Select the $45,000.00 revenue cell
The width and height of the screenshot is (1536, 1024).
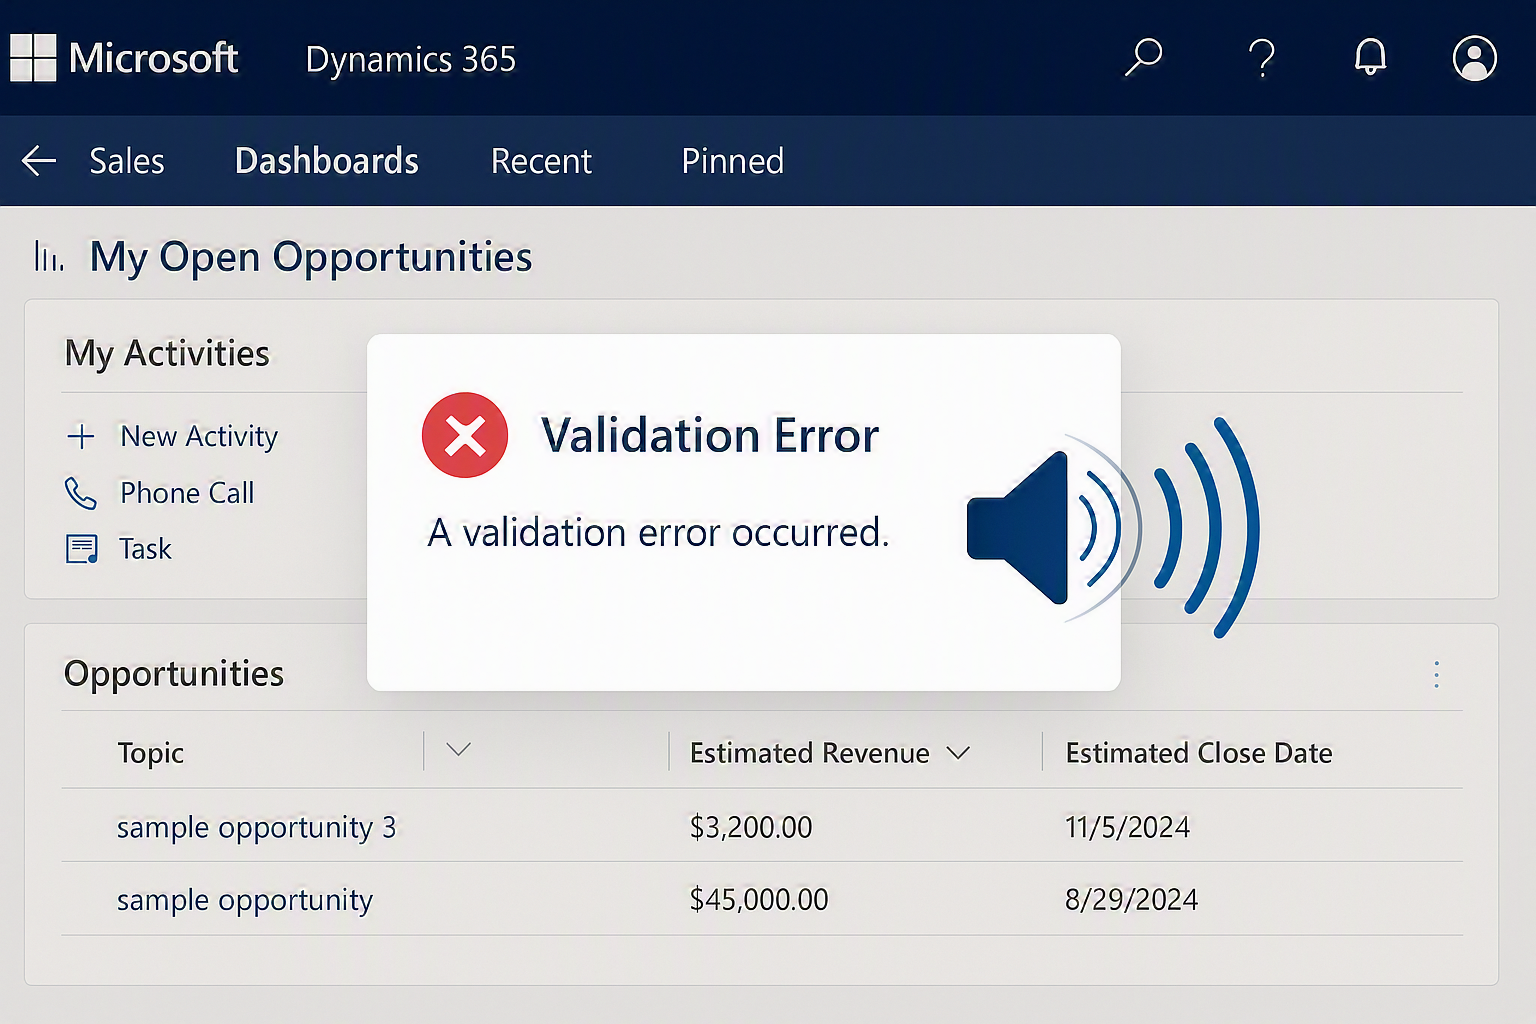coord(759,900)
